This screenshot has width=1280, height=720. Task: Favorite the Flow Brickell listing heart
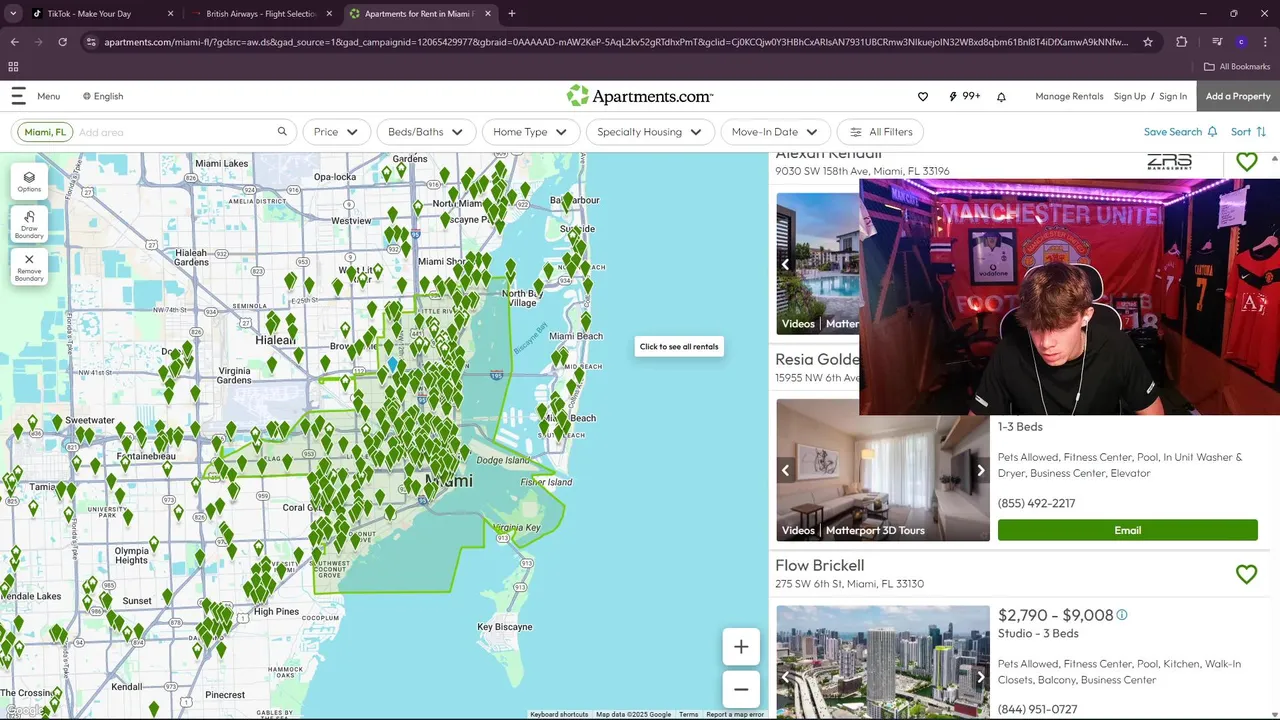point(1246,574)
